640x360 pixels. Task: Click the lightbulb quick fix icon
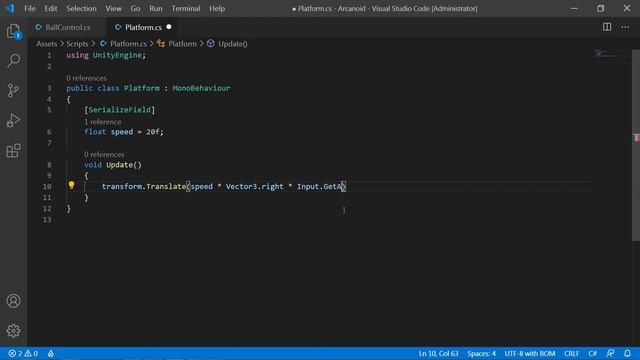point(71,186)
